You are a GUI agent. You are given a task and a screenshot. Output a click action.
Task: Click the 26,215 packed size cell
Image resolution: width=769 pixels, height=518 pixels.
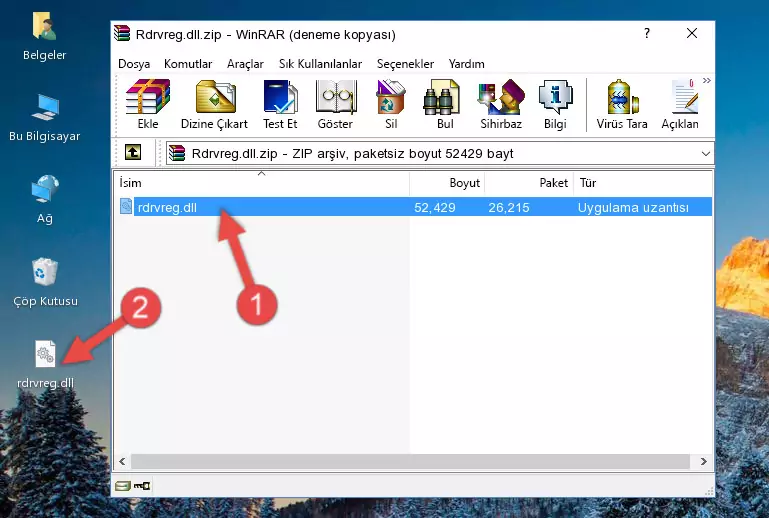click(509, 207)
